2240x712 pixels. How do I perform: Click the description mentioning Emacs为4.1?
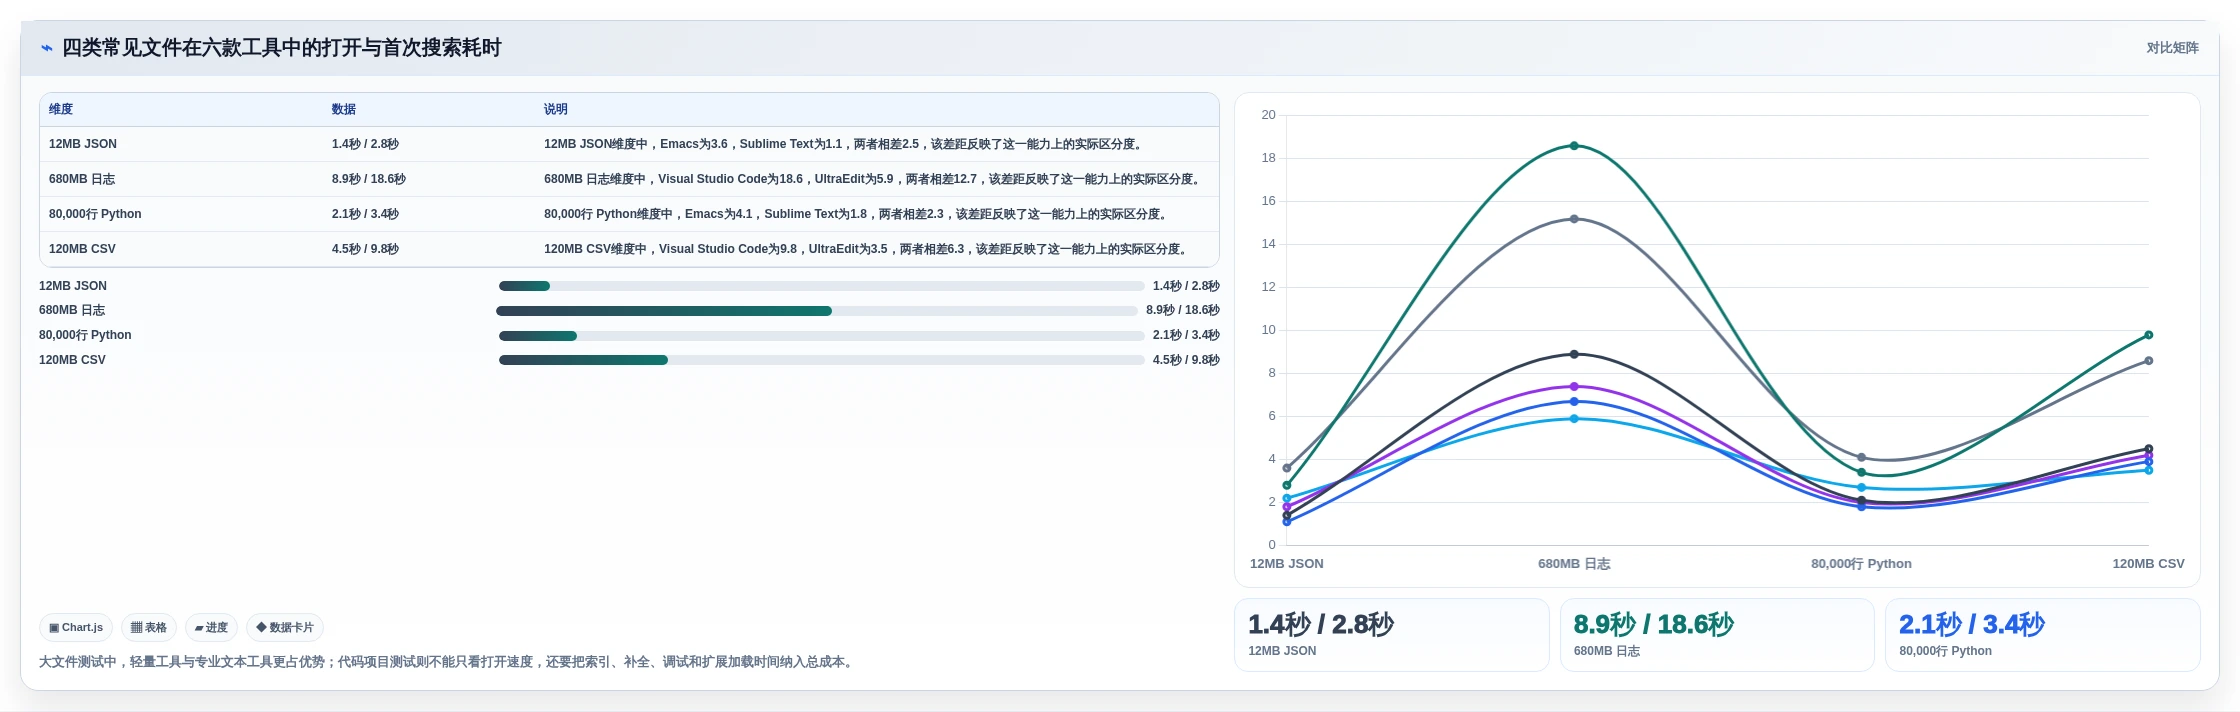[x=856, y=214]
